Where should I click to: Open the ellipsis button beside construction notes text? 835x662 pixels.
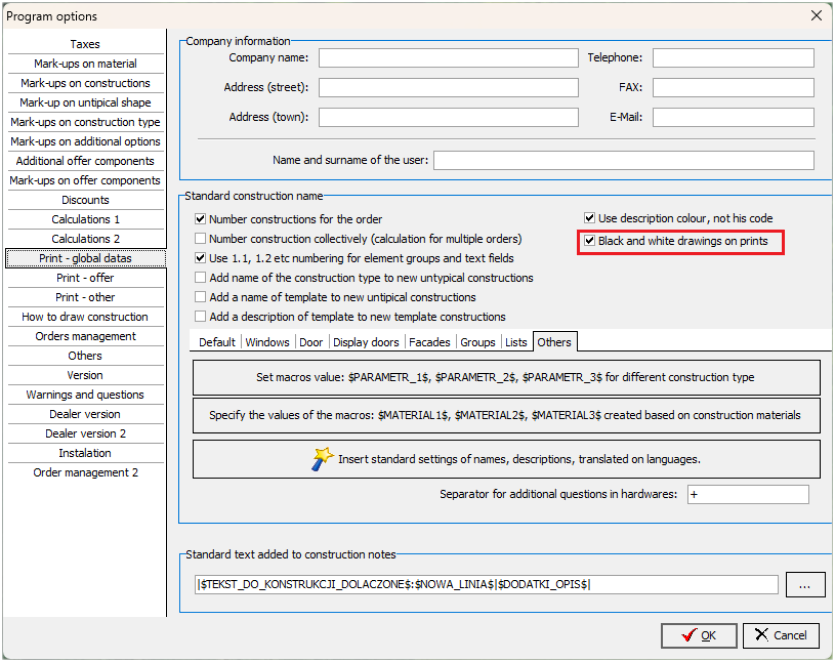coord(804,584)
